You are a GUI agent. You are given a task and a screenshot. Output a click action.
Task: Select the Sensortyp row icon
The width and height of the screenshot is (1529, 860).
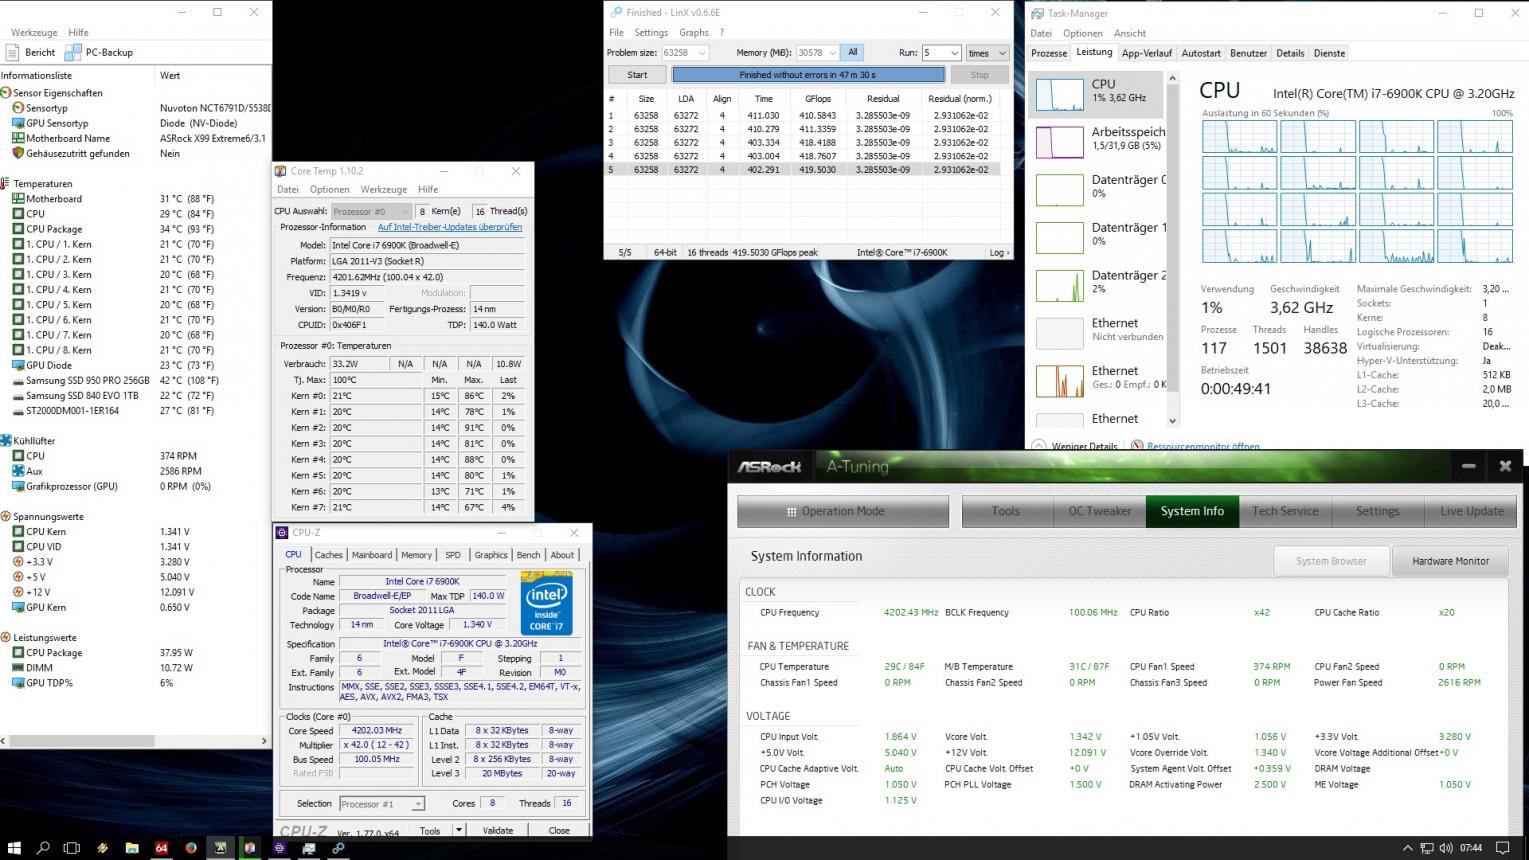18,108
